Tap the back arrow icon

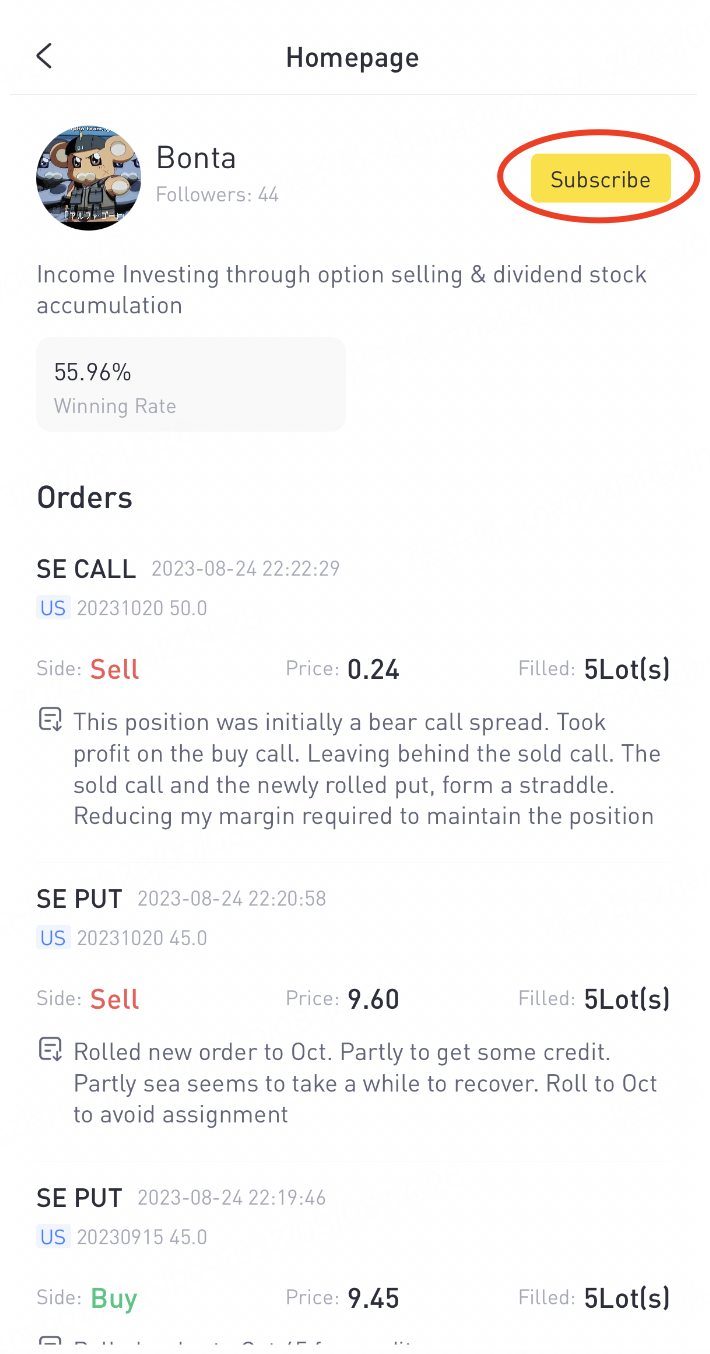(x=44, y=56)
